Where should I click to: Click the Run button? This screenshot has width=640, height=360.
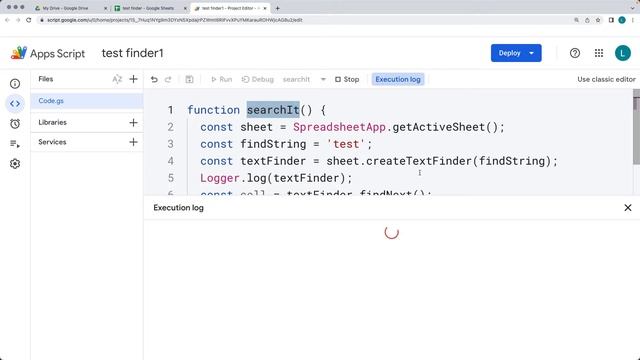tap(222, 79)
